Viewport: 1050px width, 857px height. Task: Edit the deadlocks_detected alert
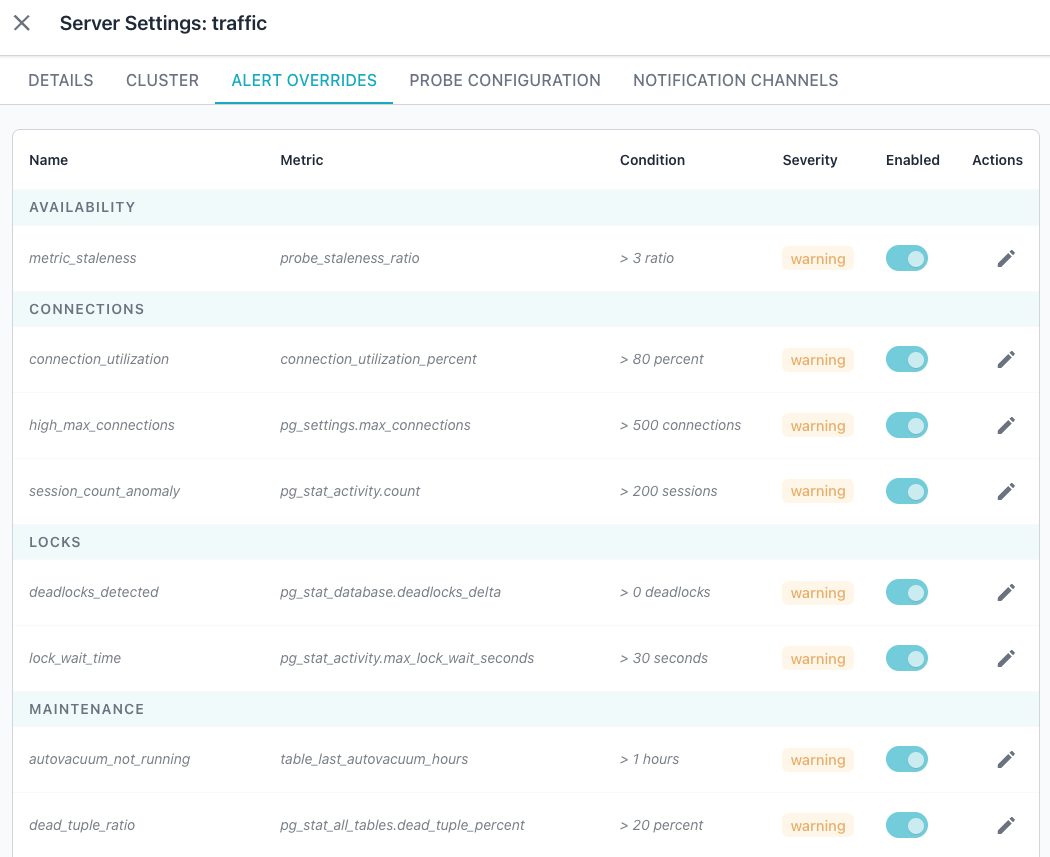1006,593
